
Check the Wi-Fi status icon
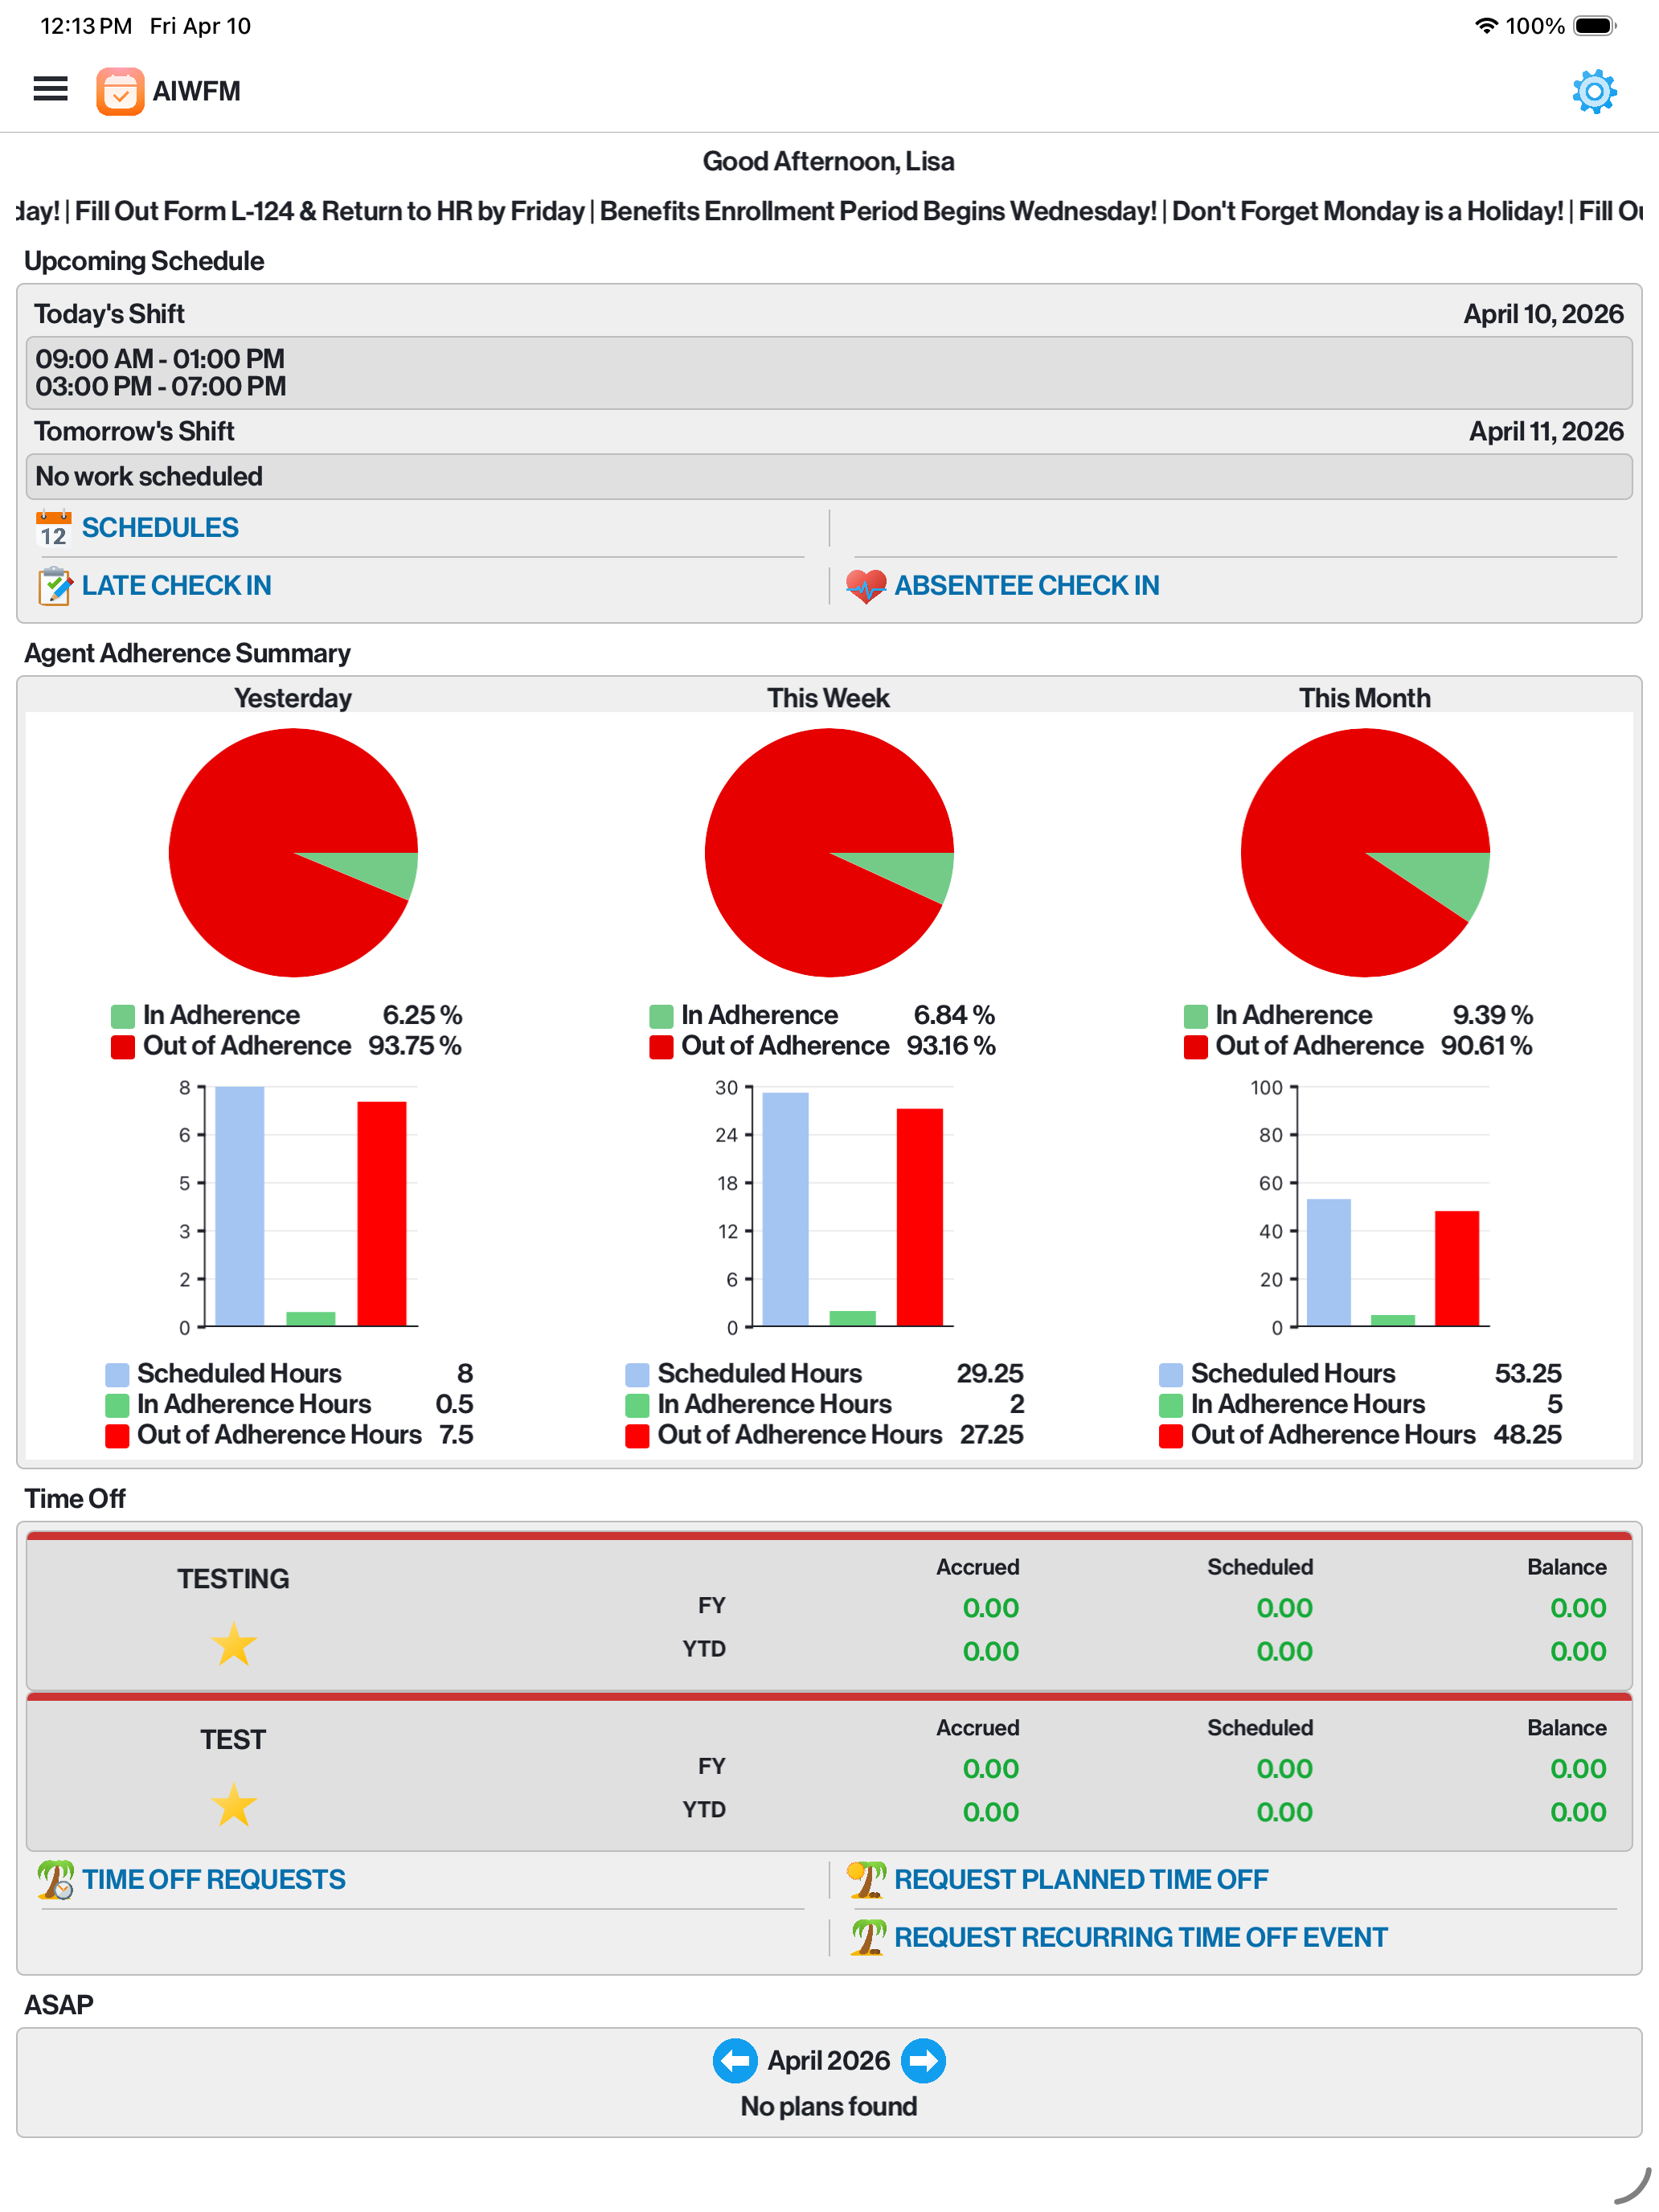pos(1487,26)
